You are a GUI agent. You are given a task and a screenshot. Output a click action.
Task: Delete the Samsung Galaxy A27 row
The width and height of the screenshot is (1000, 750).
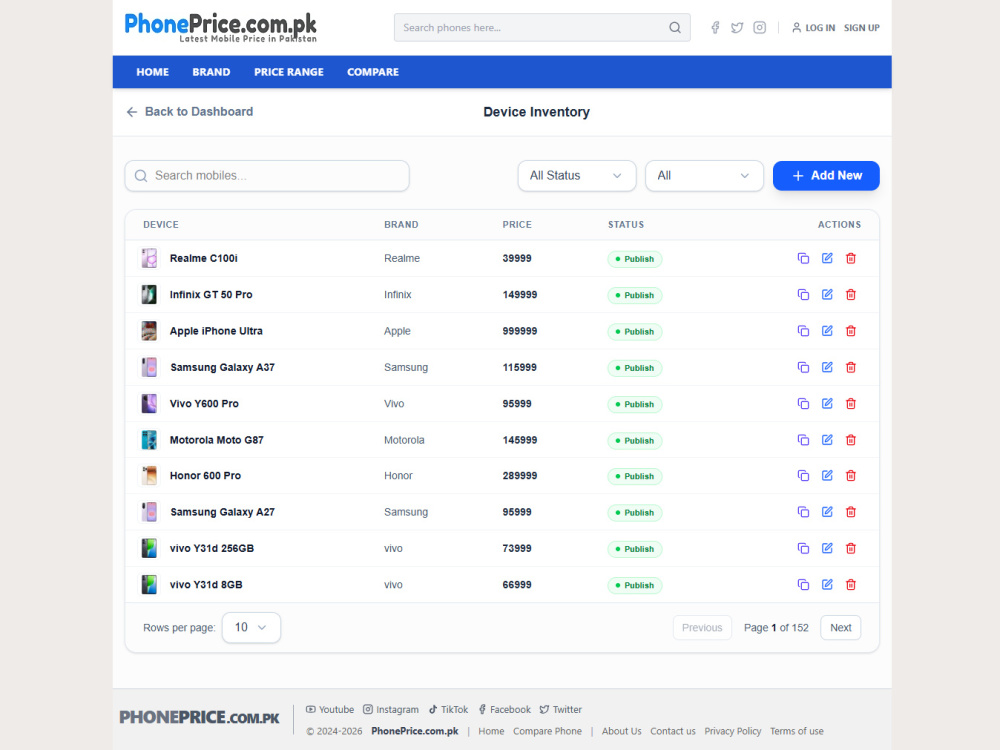(x=851, y=512)
